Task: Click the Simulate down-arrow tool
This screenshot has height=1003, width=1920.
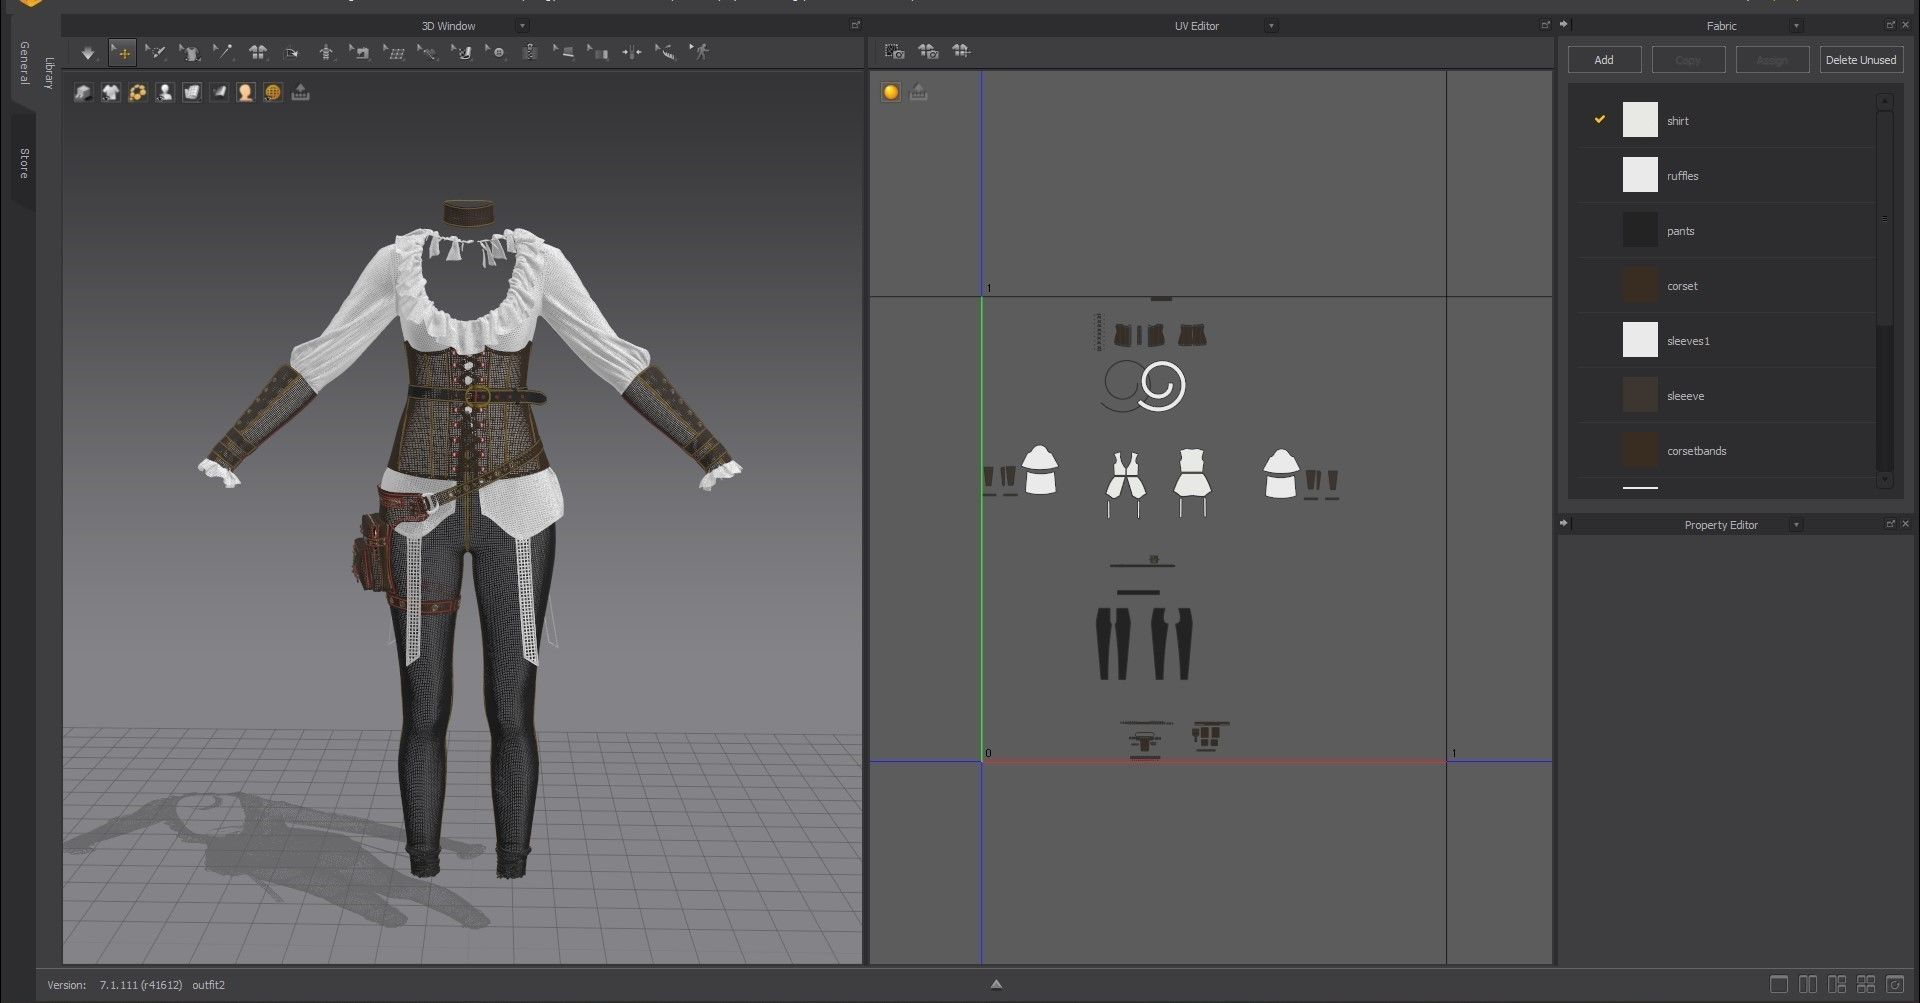Action: tap(88, 52)
